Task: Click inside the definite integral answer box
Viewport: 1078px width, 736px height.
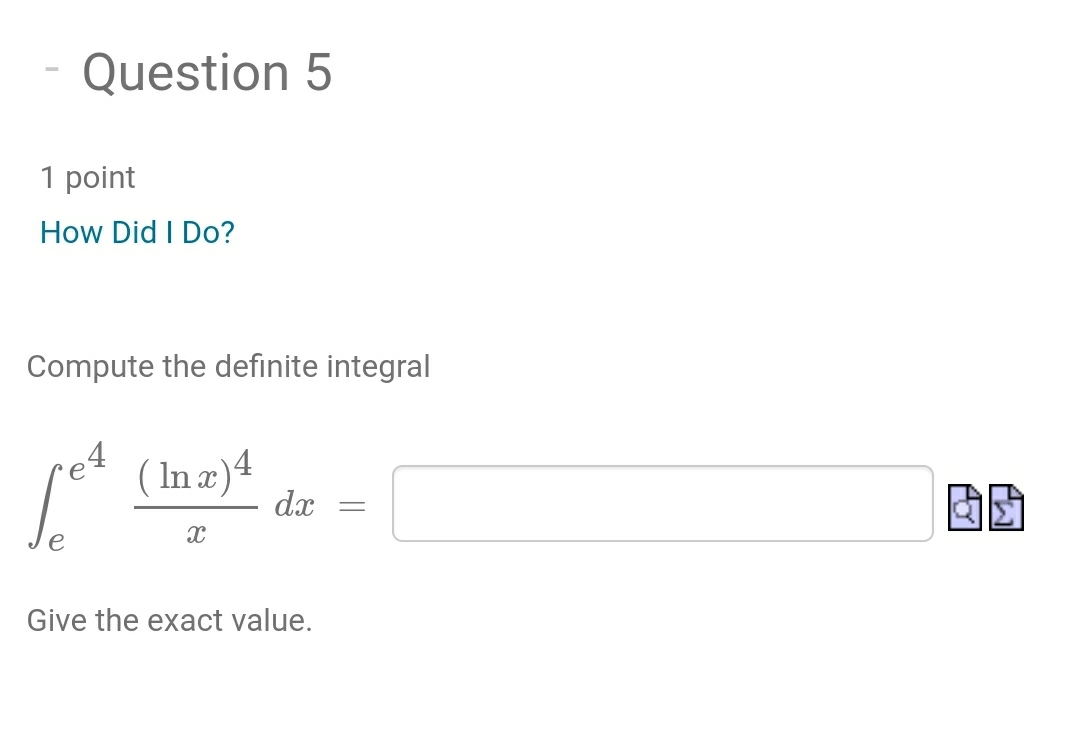Action: pos(662,503)
